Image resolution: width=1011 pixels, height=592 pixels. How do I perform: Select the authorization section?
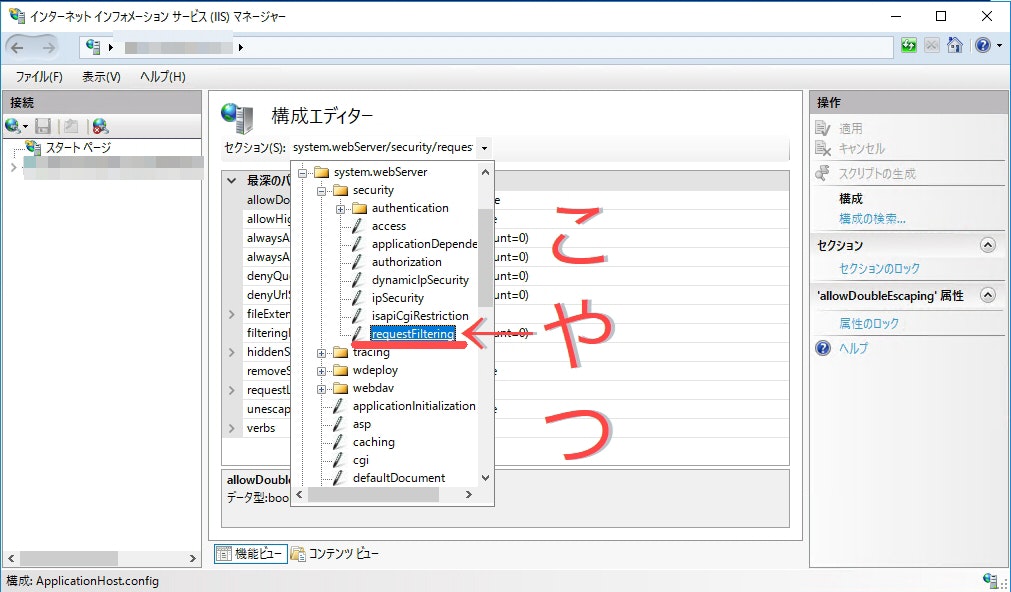point(406,262)
